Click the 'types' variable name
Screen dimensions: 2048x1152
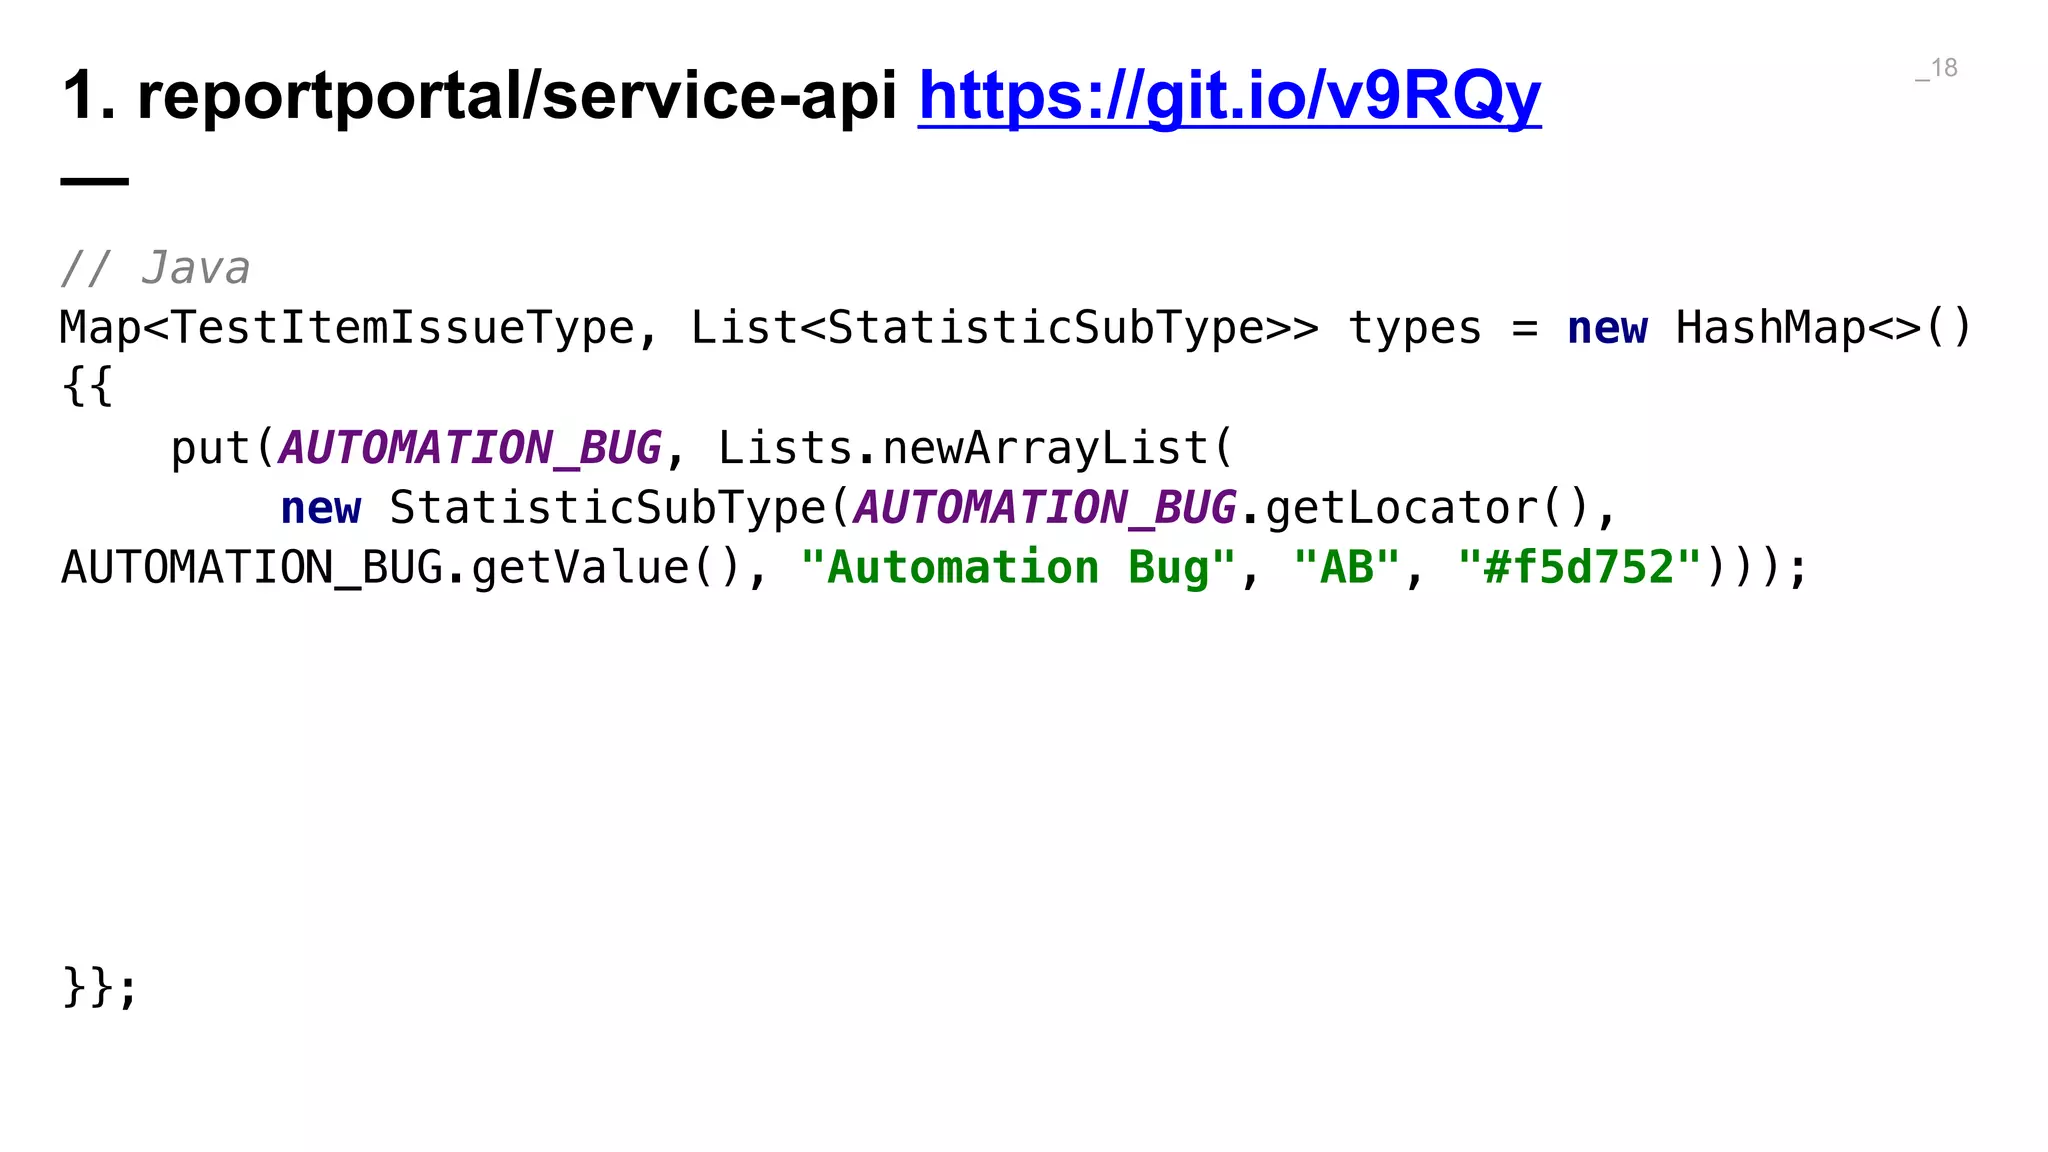click(x=1415, y=328)
